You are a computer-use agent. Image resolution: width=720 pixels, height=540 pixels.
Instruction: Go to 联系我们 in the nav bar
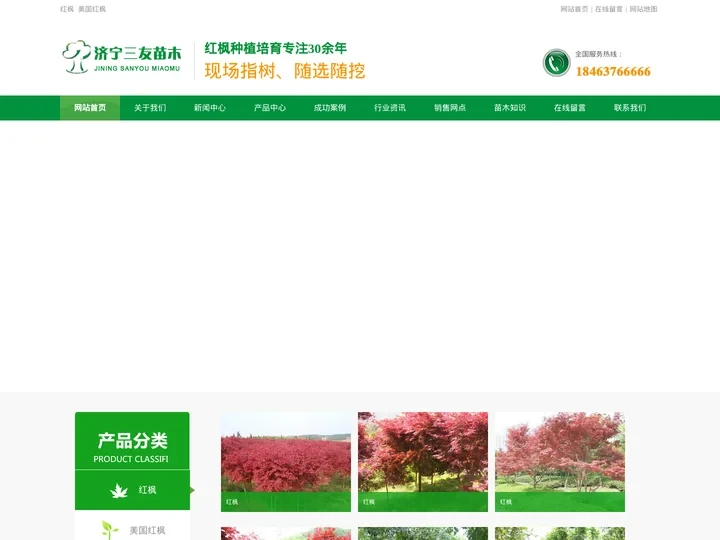[630, 108]
